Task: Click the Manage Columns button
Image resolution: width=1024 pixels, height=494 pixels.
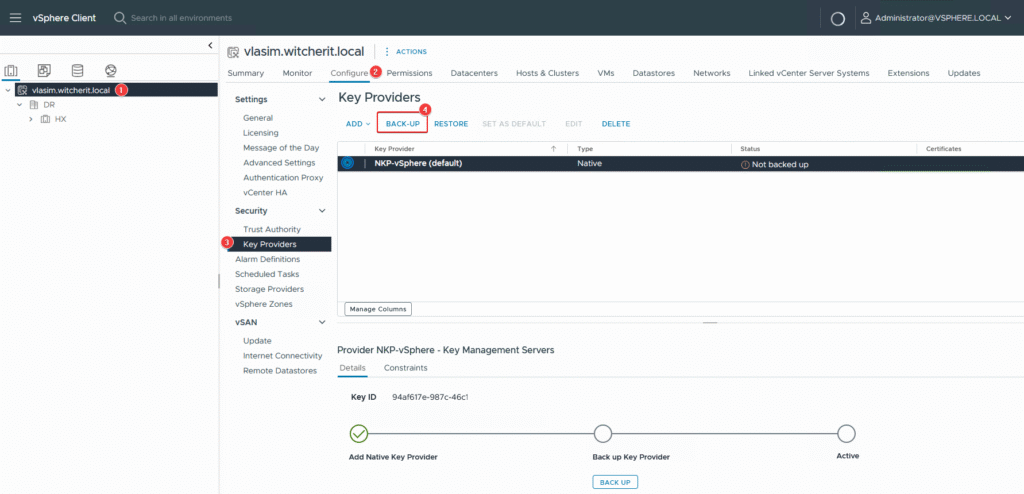Action: 378,308
